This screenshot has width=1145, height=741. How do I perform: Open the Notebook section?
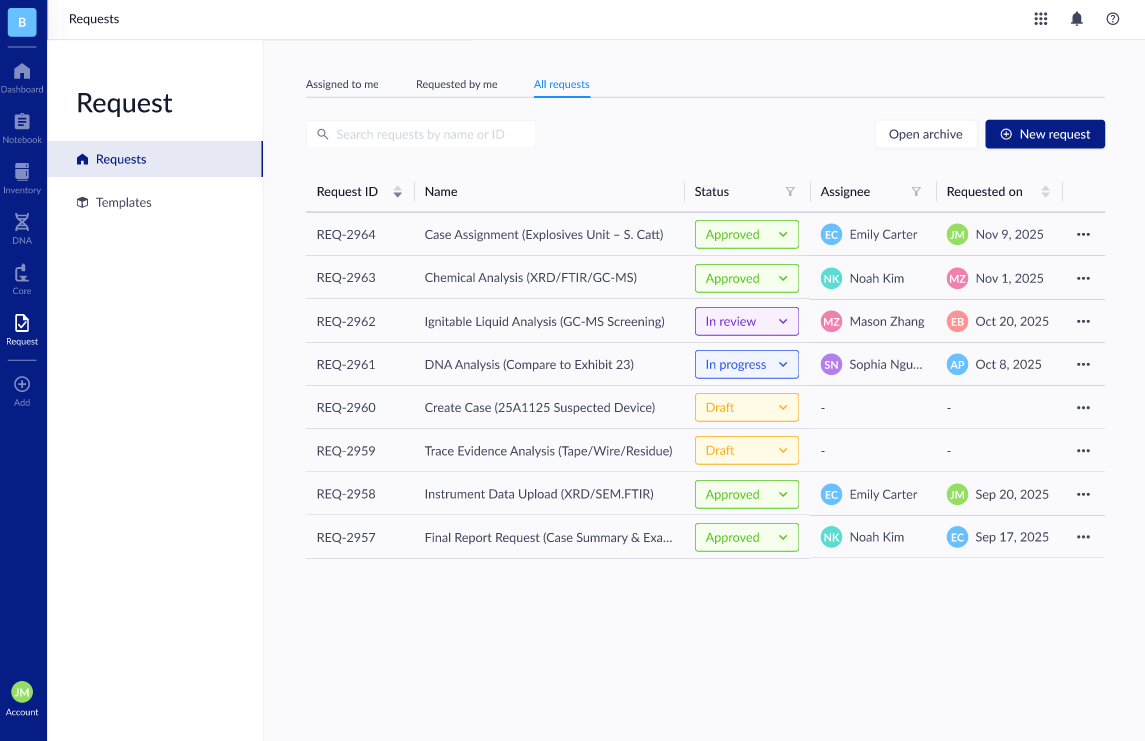pyautogui.click(x=22, y=127)
